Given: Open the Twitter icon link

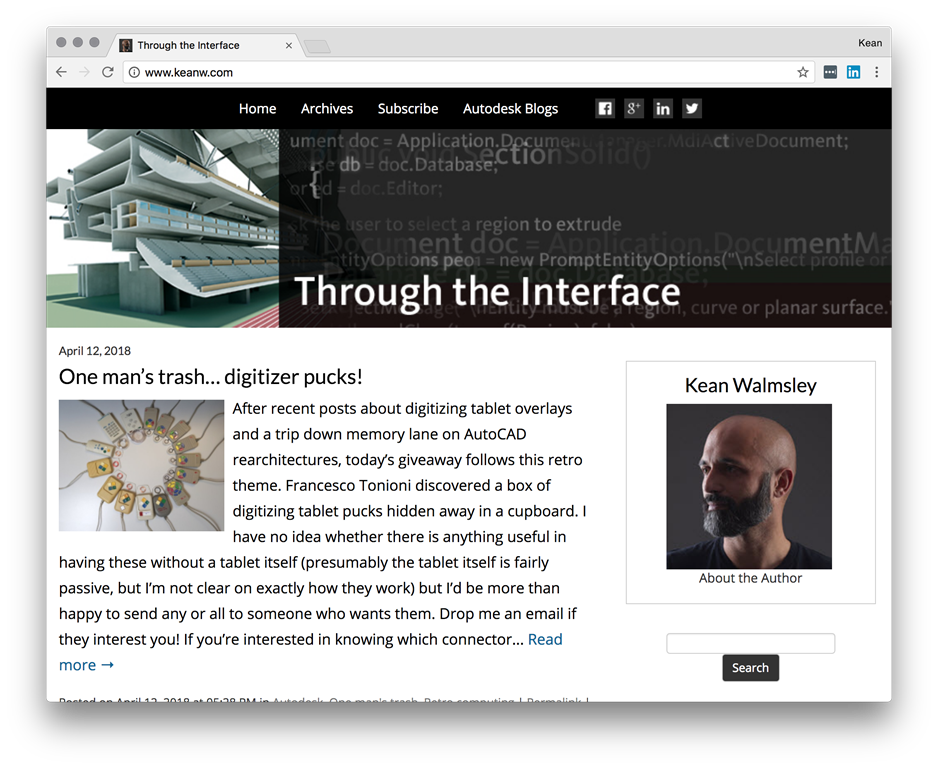Looking at the screenshot, I should 692,109.
